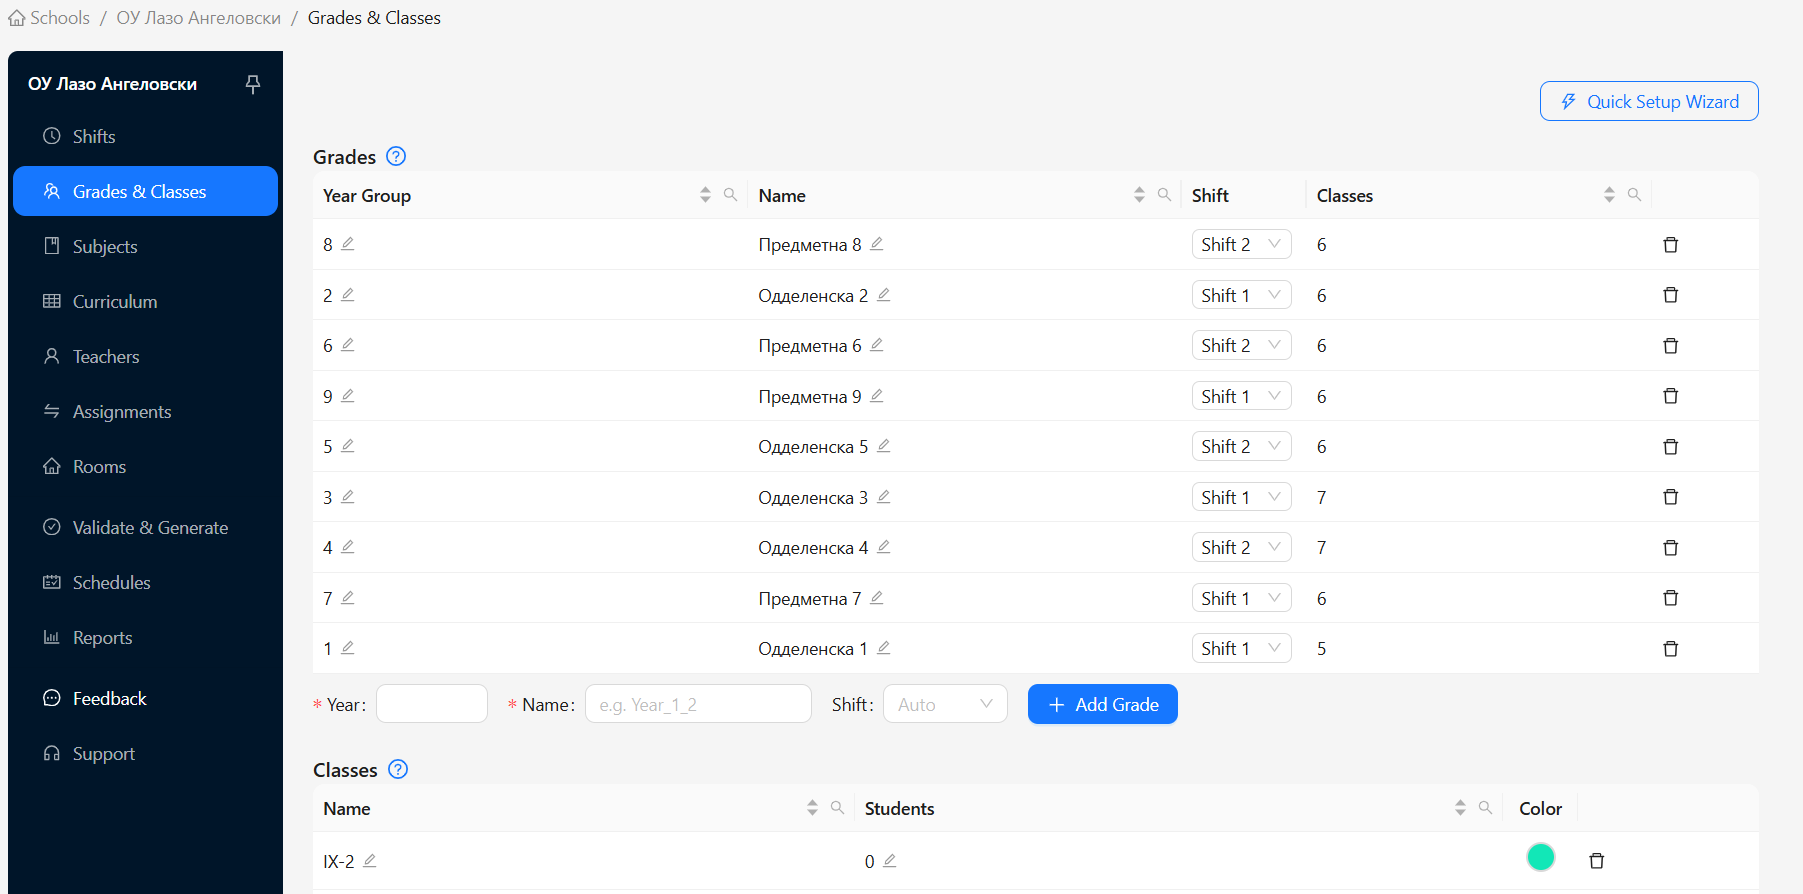This screenshot has height=894, width=1803.
Task: Delete the Одделенска 1 grade row
Action: [x=1670, y=649]
